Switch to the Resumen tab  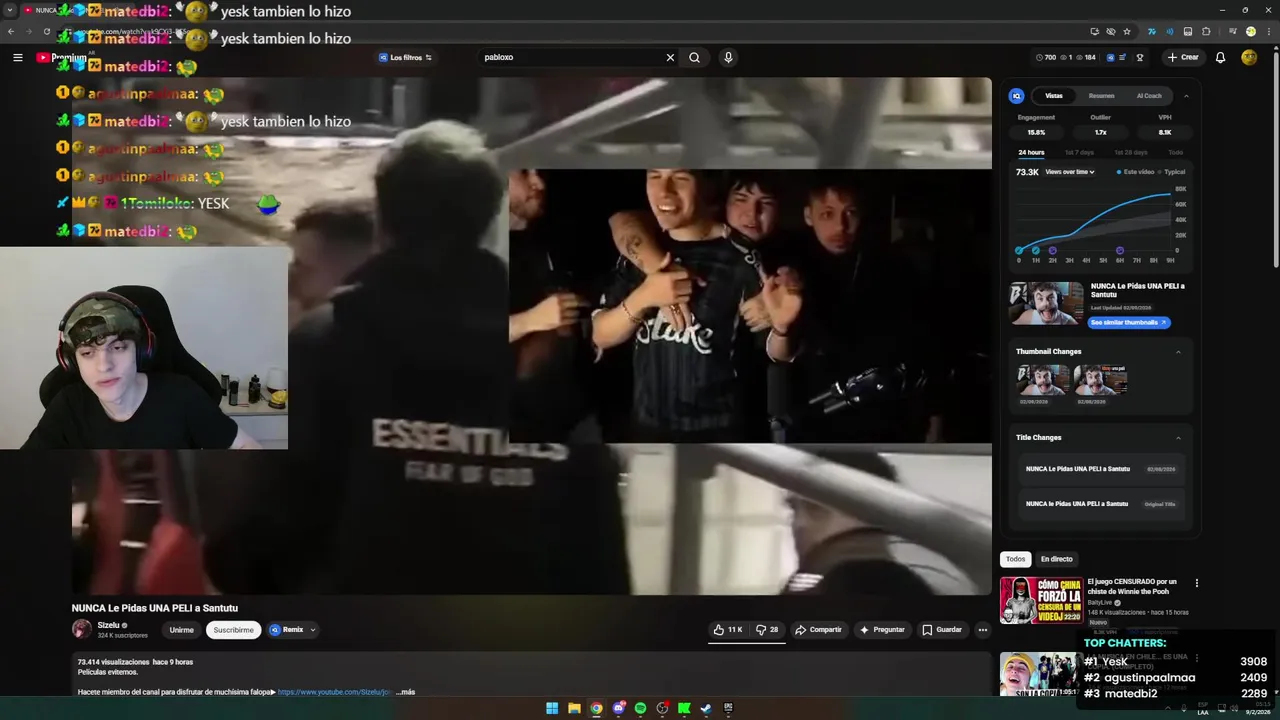coord(1101,96)
